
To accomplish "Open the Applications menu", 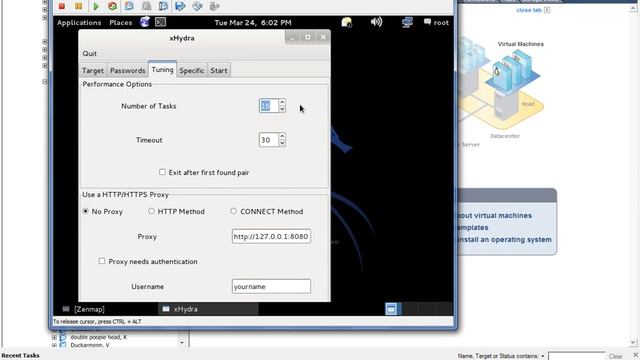I will click(x=79, y=22).
